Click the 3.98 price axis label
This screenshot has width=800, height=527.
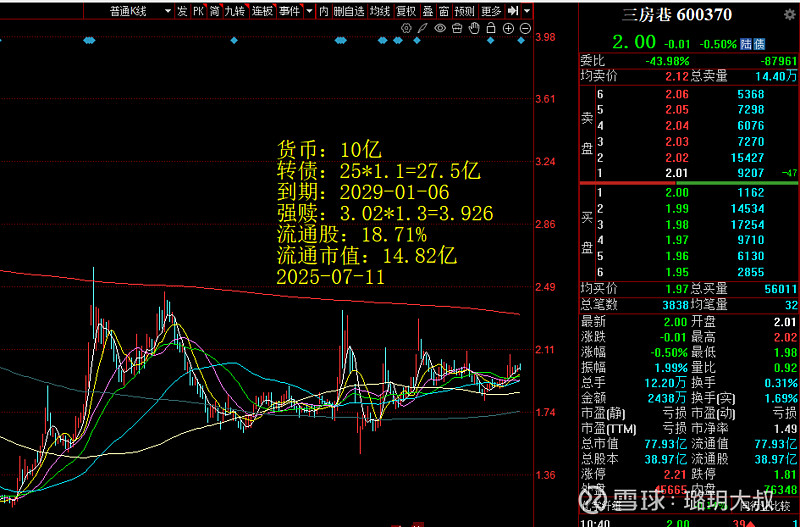click(546, 37)
